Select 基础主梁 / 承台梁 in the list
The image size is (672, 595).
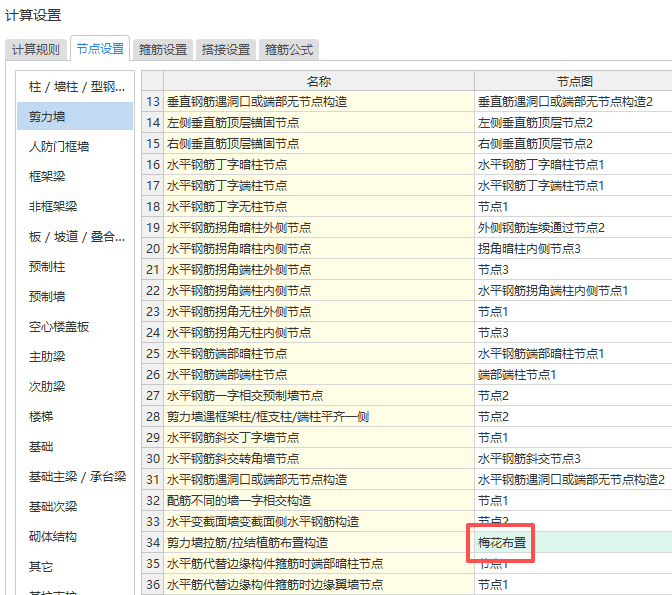(75, 477)
